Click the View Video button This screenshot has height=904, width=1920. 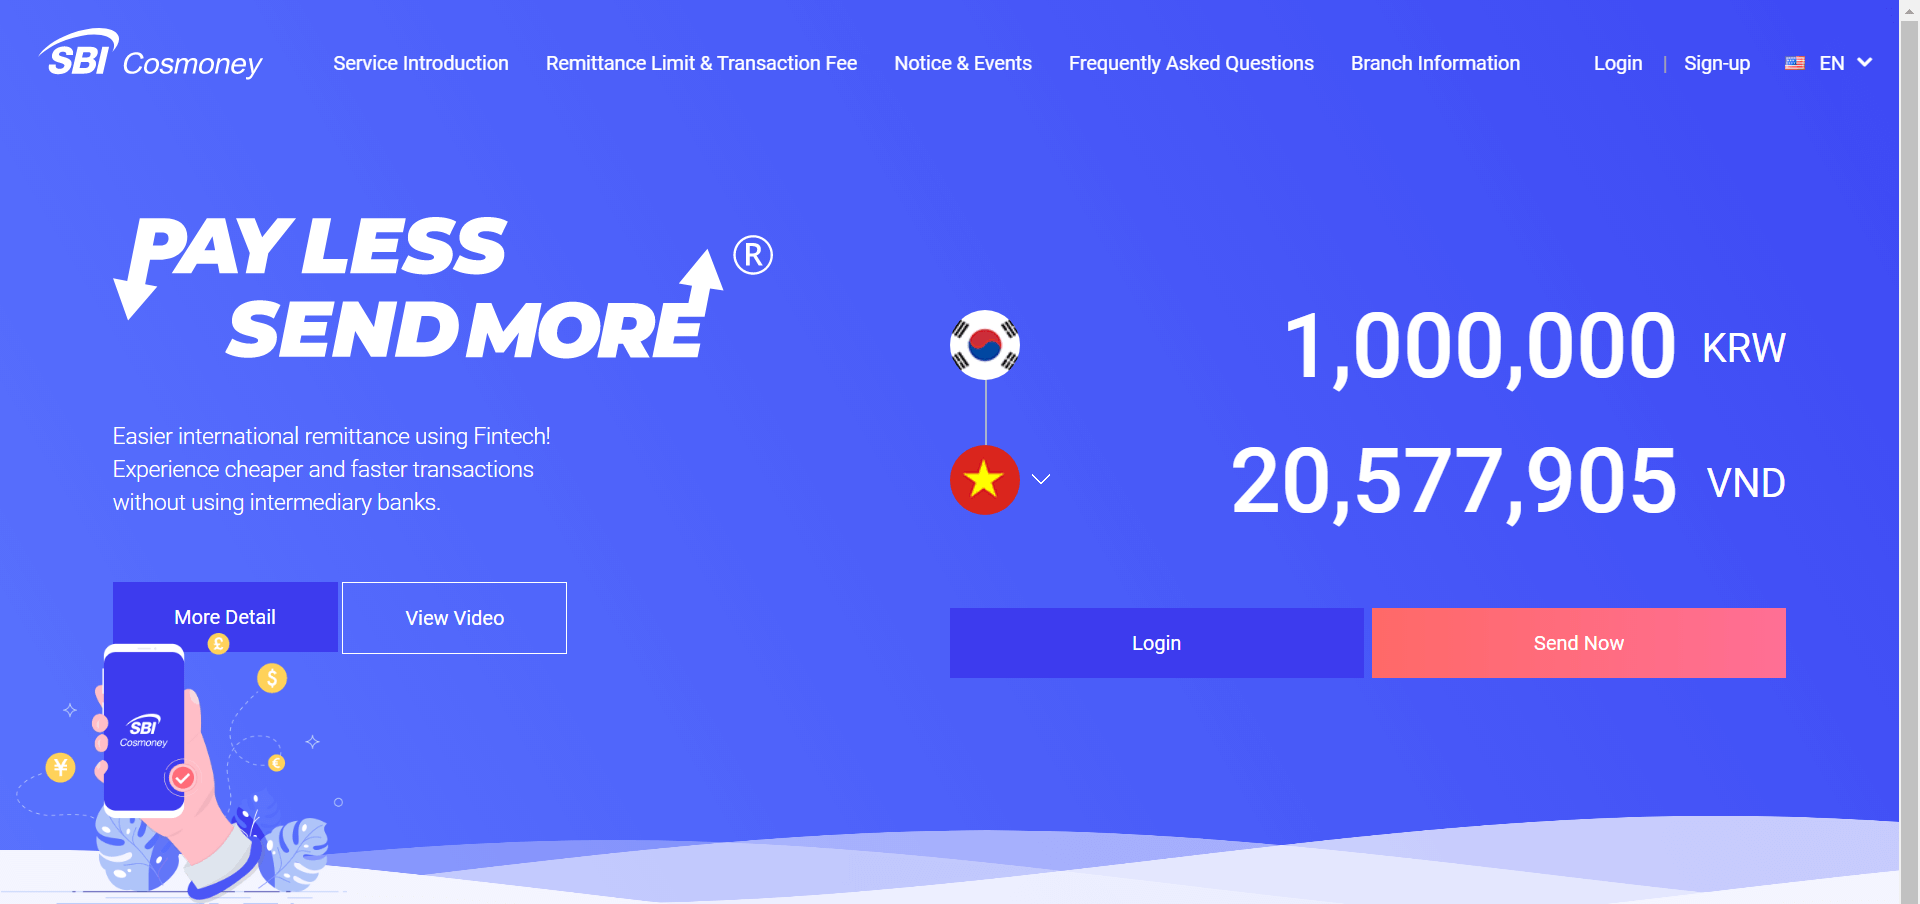pyautogui.click(x=454, y=617)
